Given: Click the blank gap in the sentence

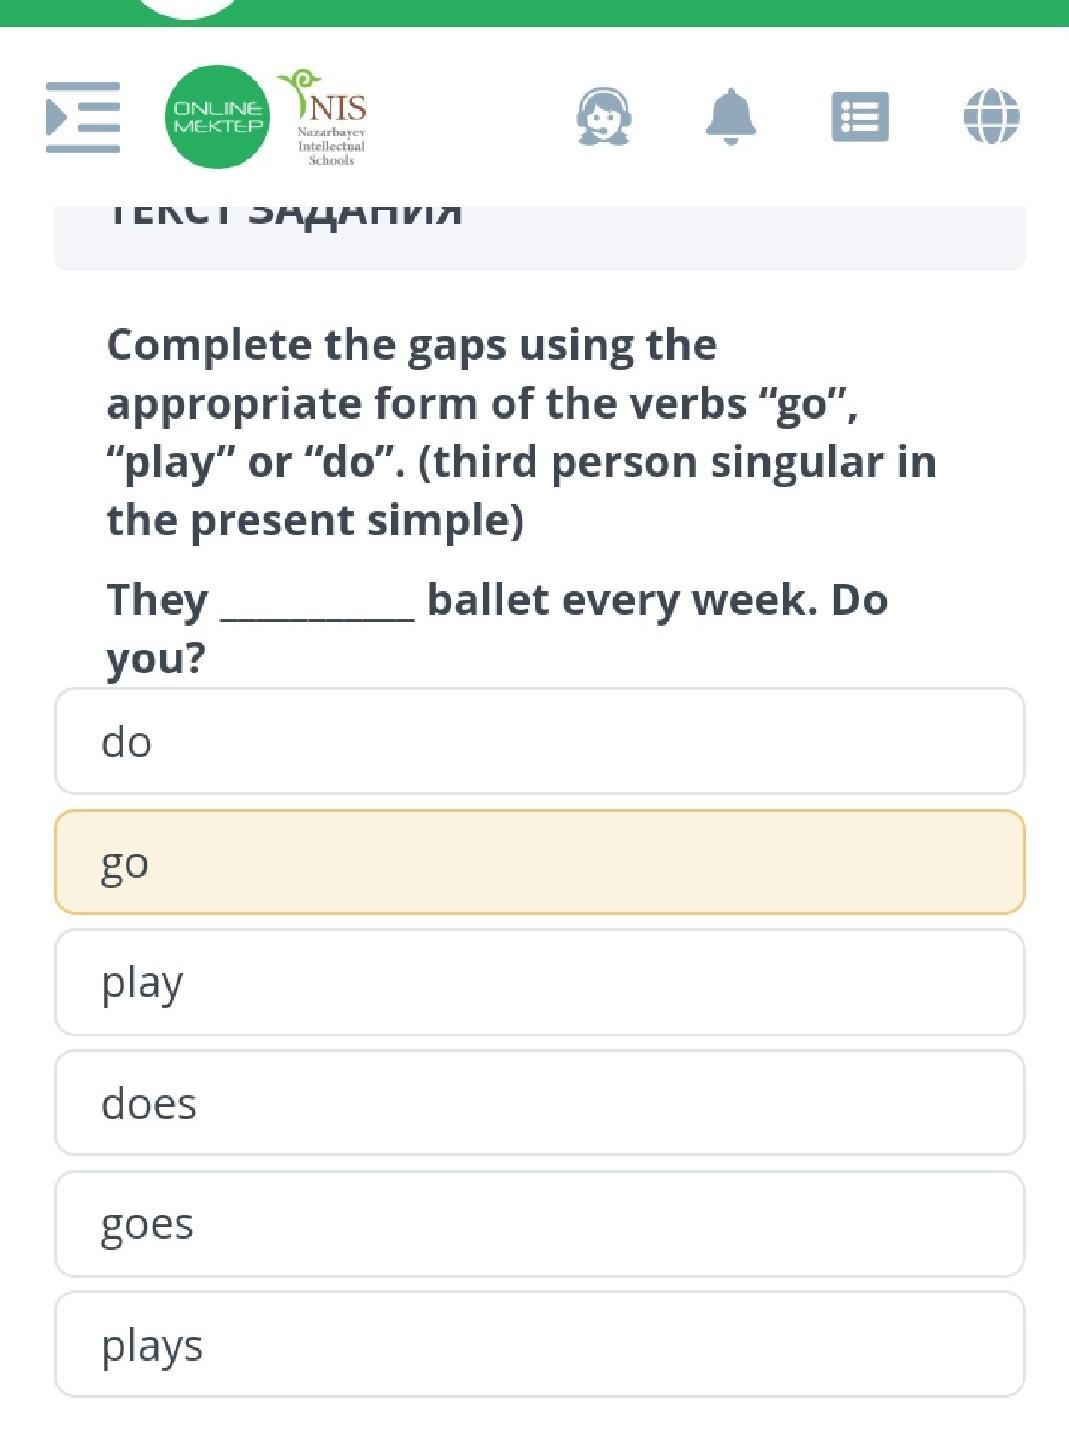Looking at the screenshot, I should click(317, 603).
